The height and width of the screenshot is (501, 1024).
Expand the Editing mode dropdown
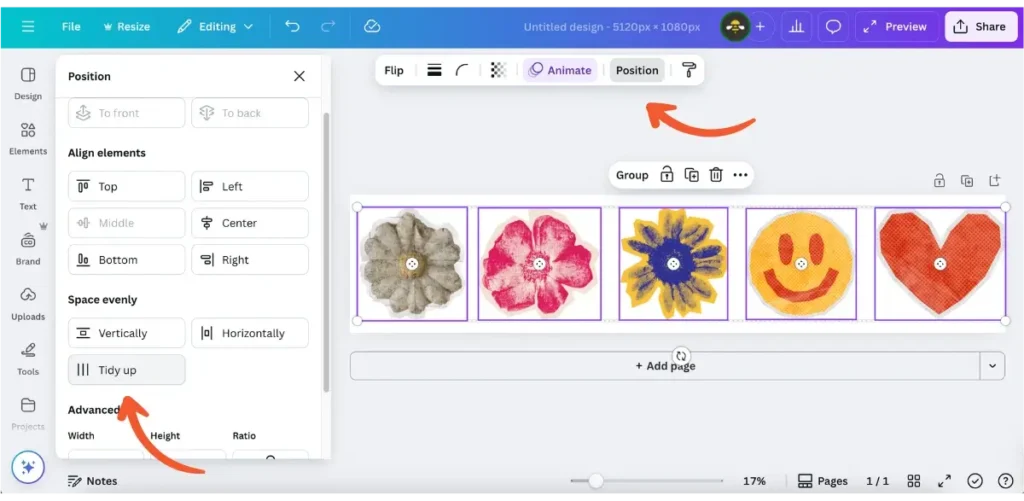[215, 27]
